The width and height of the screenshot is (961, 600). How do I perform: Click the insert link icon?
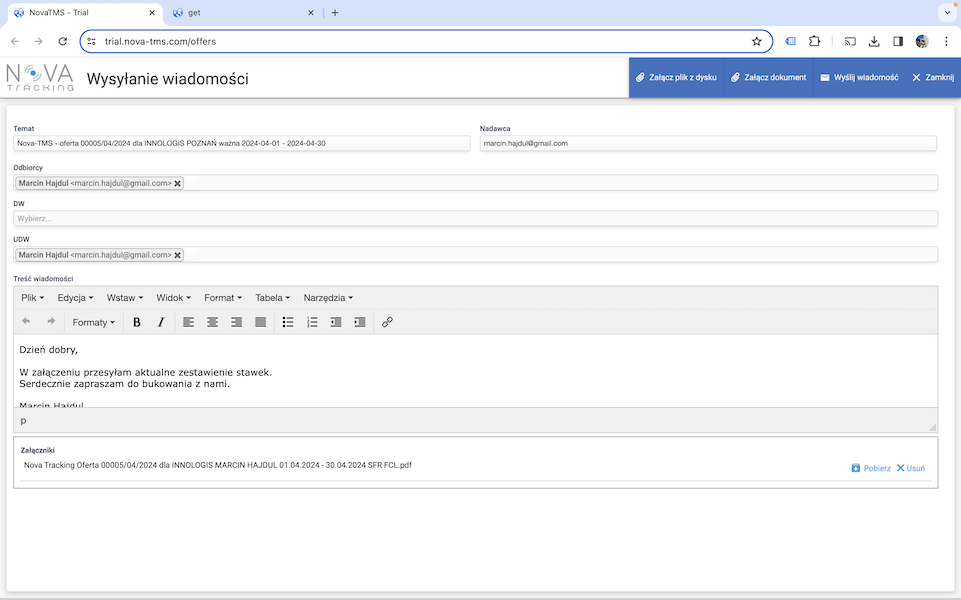pyautogui.click(x=387, y=322)
